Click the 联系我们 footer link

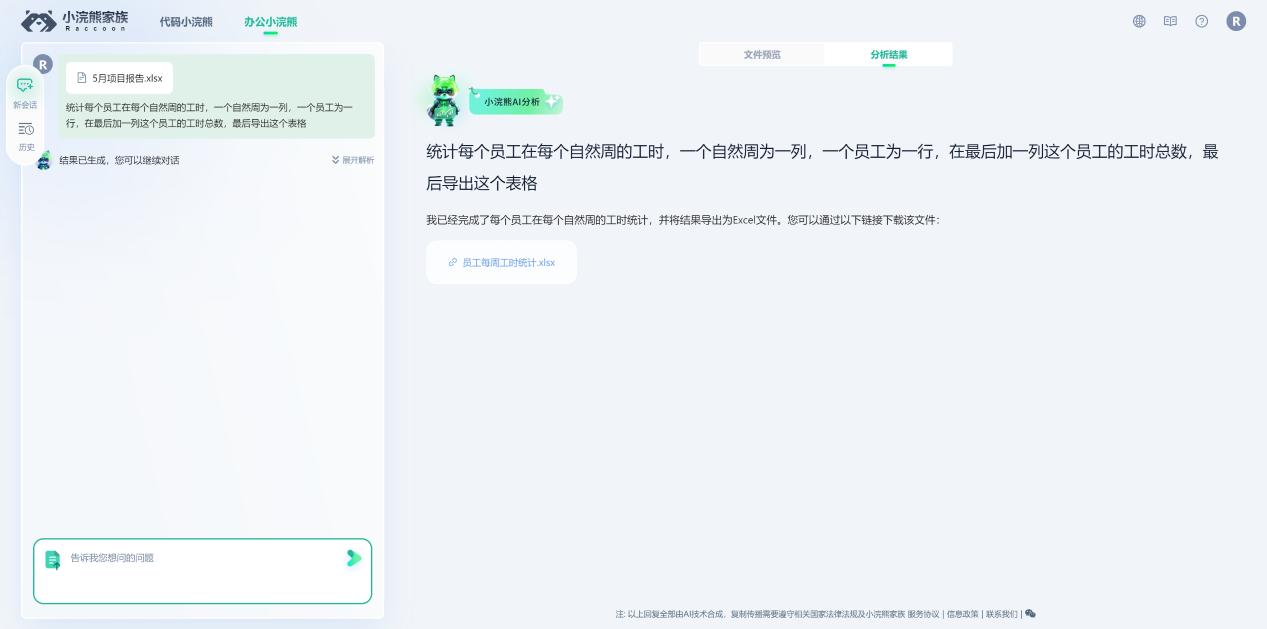[x=1002, y=614]
